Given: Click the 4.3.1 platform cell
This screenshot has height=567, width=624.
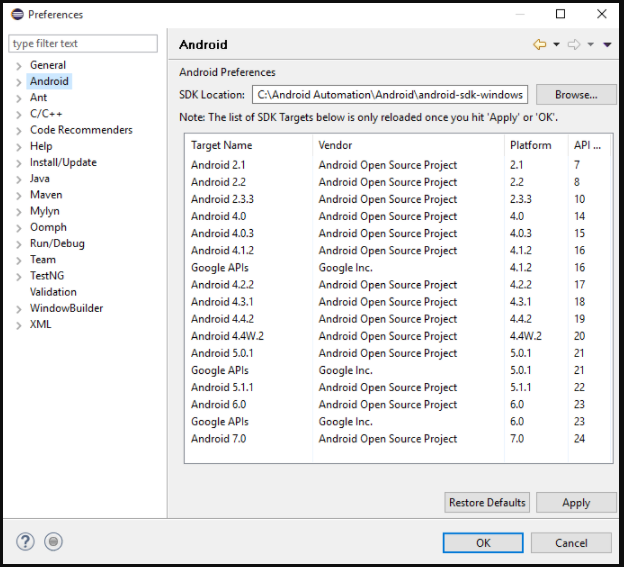Looking at the screenshot, I should (521, 302).
